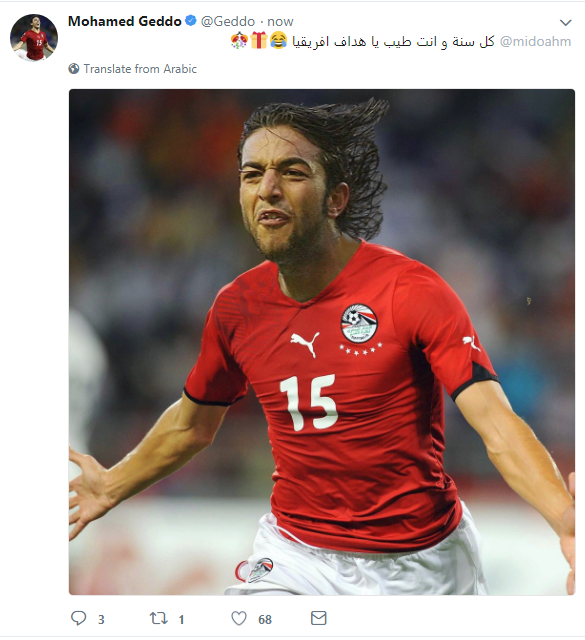Open the attached football player photo
The height and width of the screenshot is (640, 585).
coord(322,342)
